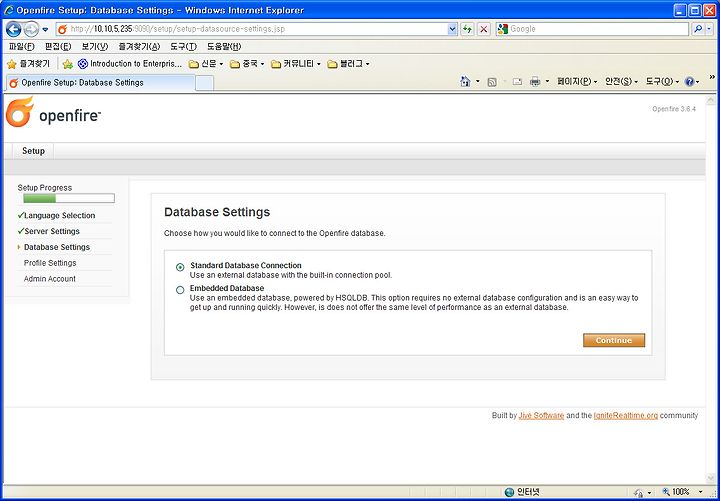Open the 도구(O) command menu
The image size is (720, 501).
point(662,82)
